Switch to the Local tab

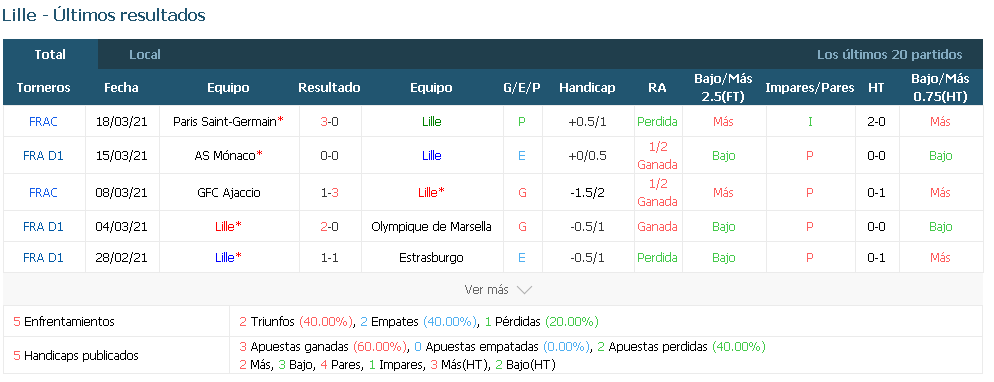click(x=145, y=54)
